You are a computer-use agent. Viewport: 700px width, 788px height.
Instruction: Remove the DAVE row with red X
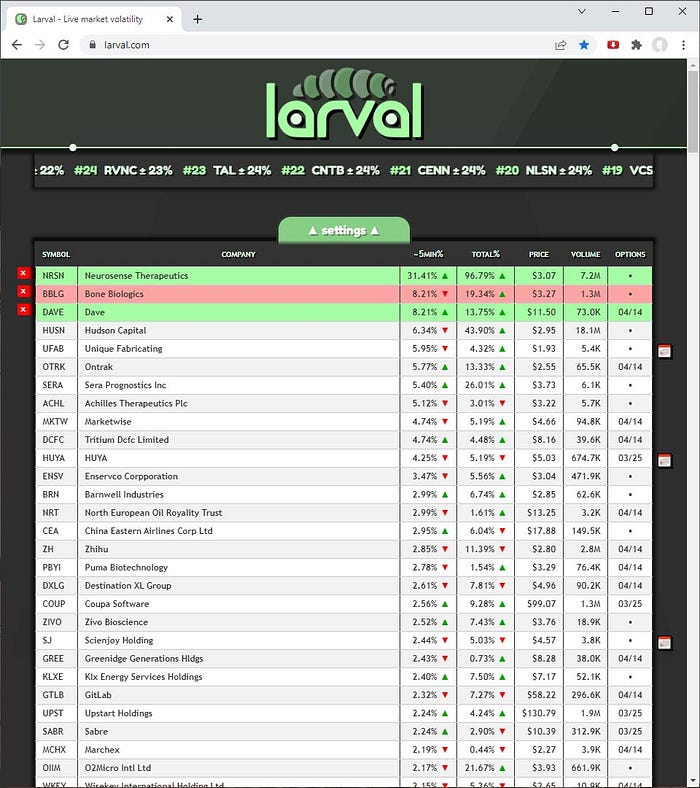pos(23,310)
